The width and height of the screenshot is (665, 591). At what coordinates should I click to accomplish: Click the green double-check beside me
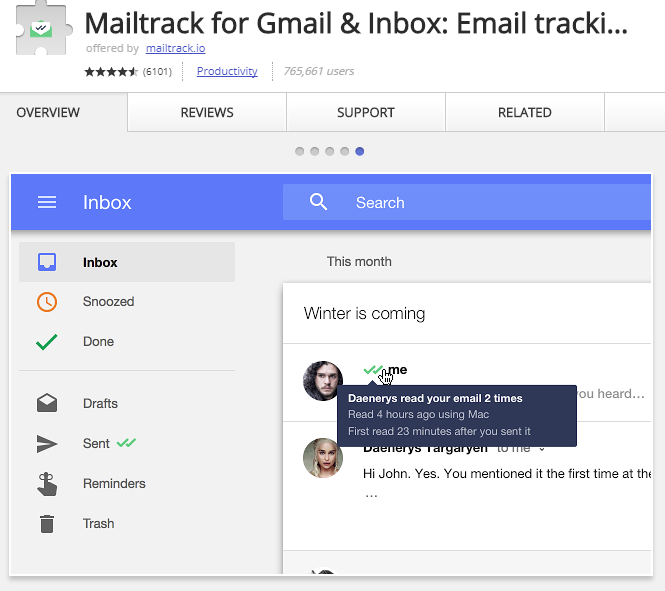373,370
